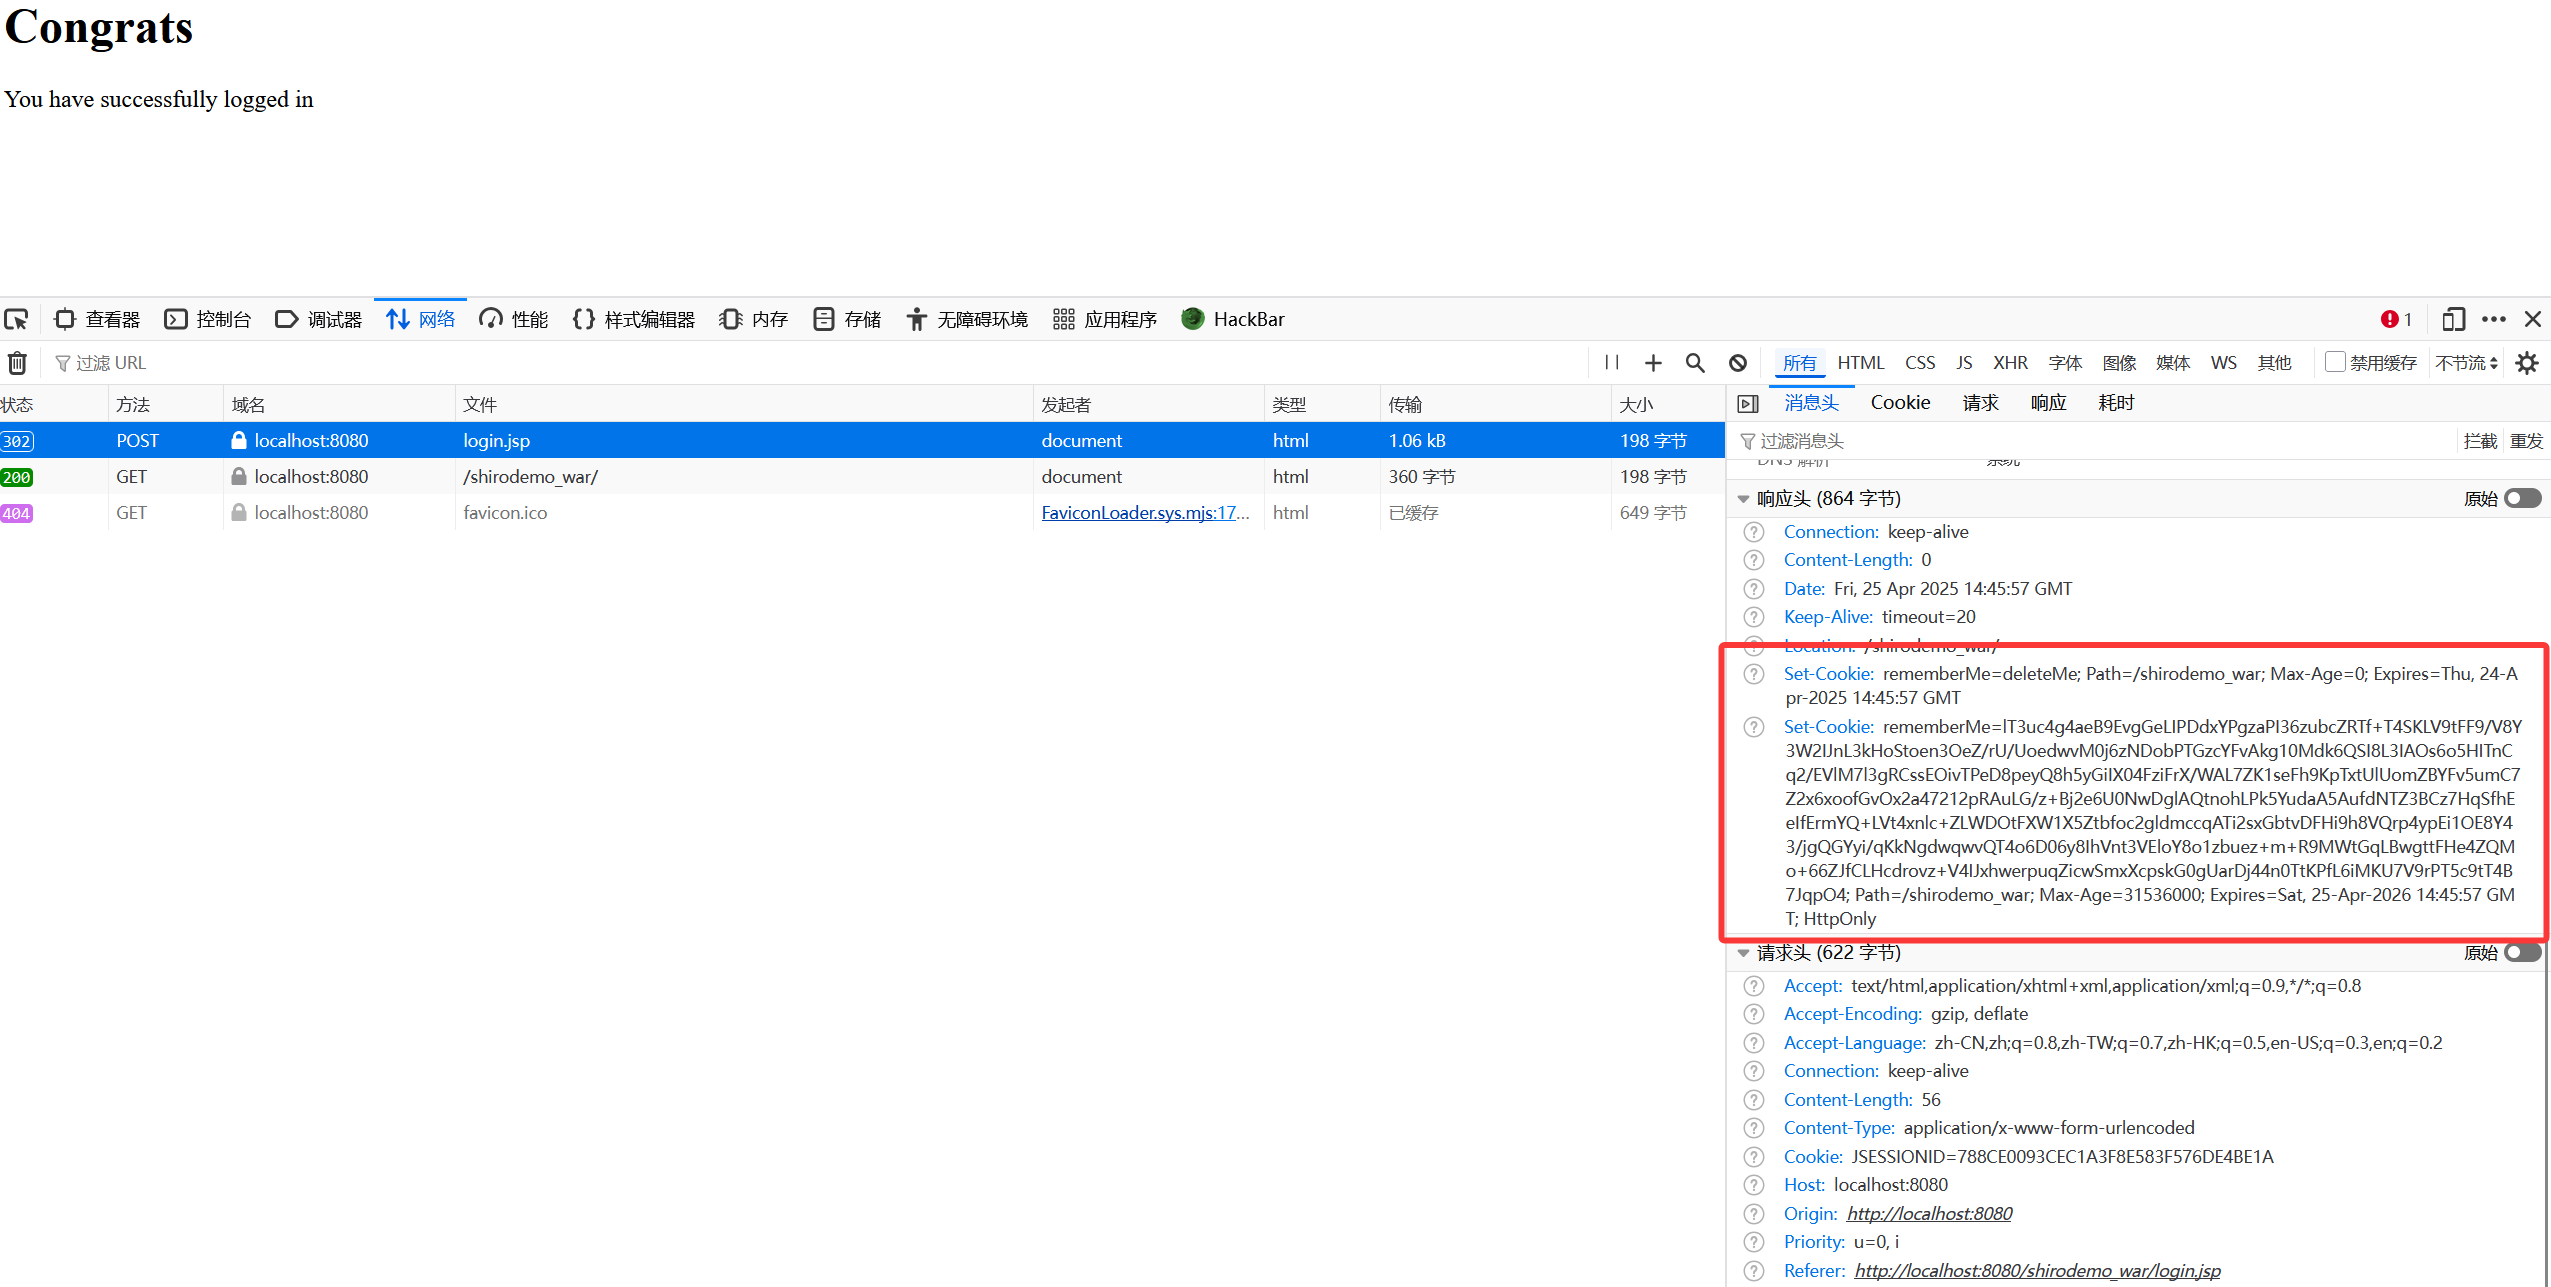Toggle raw view for request headers

(2522, 952)
